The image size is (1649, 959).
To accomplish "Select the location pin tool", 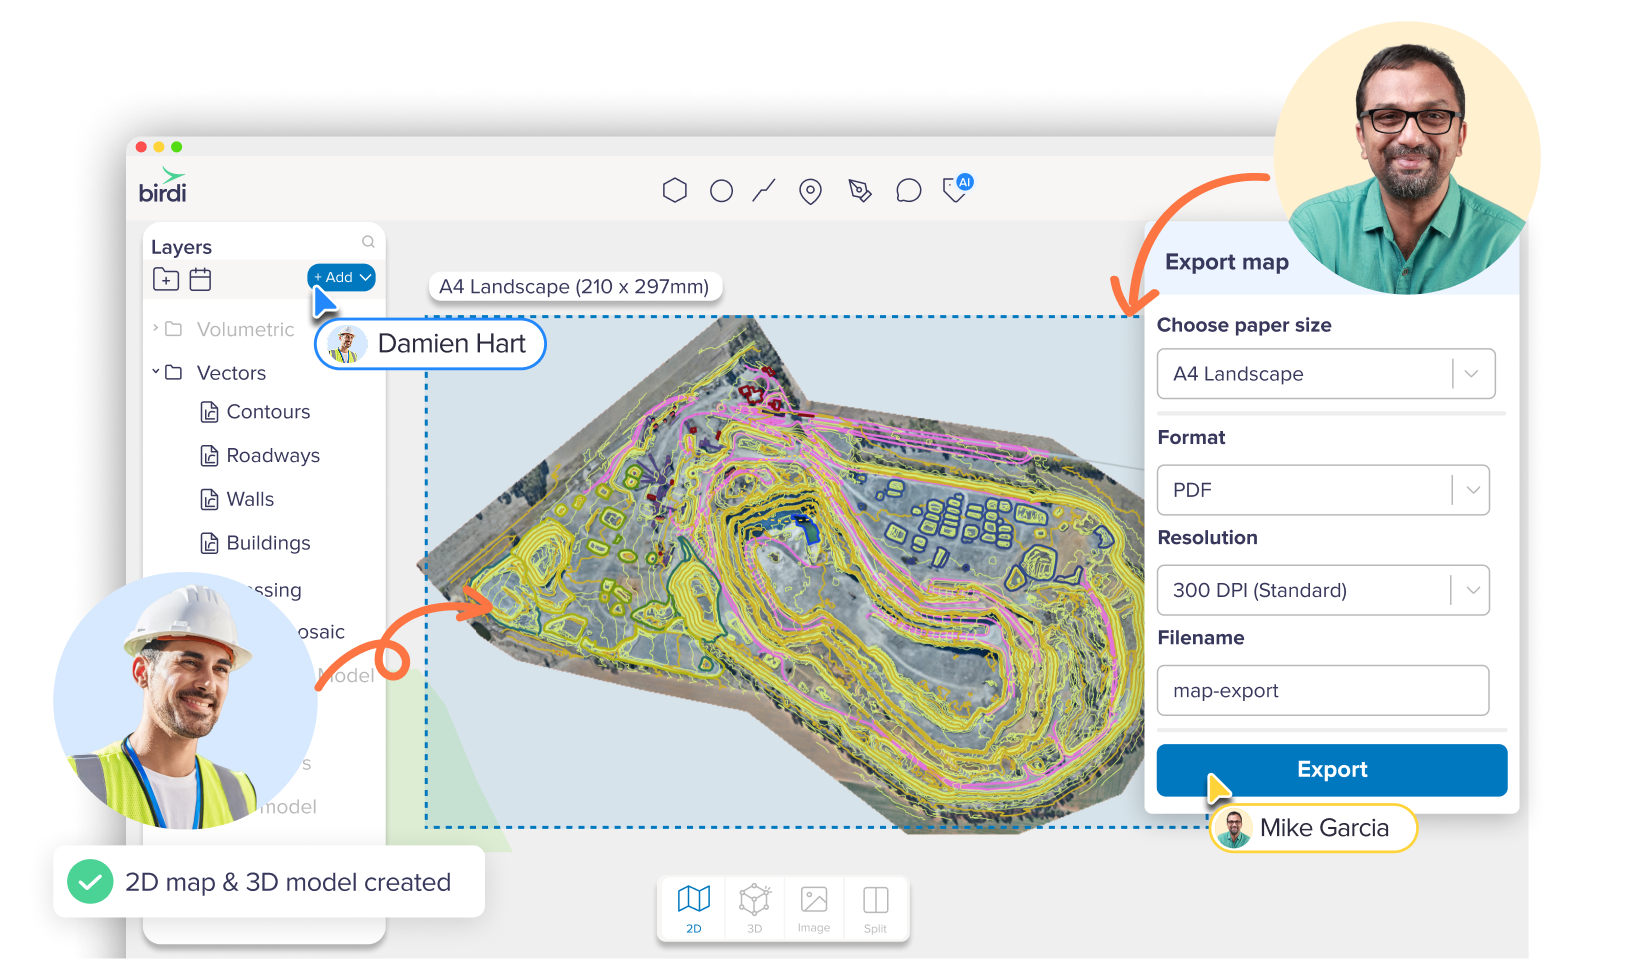I will pos(810,190).
